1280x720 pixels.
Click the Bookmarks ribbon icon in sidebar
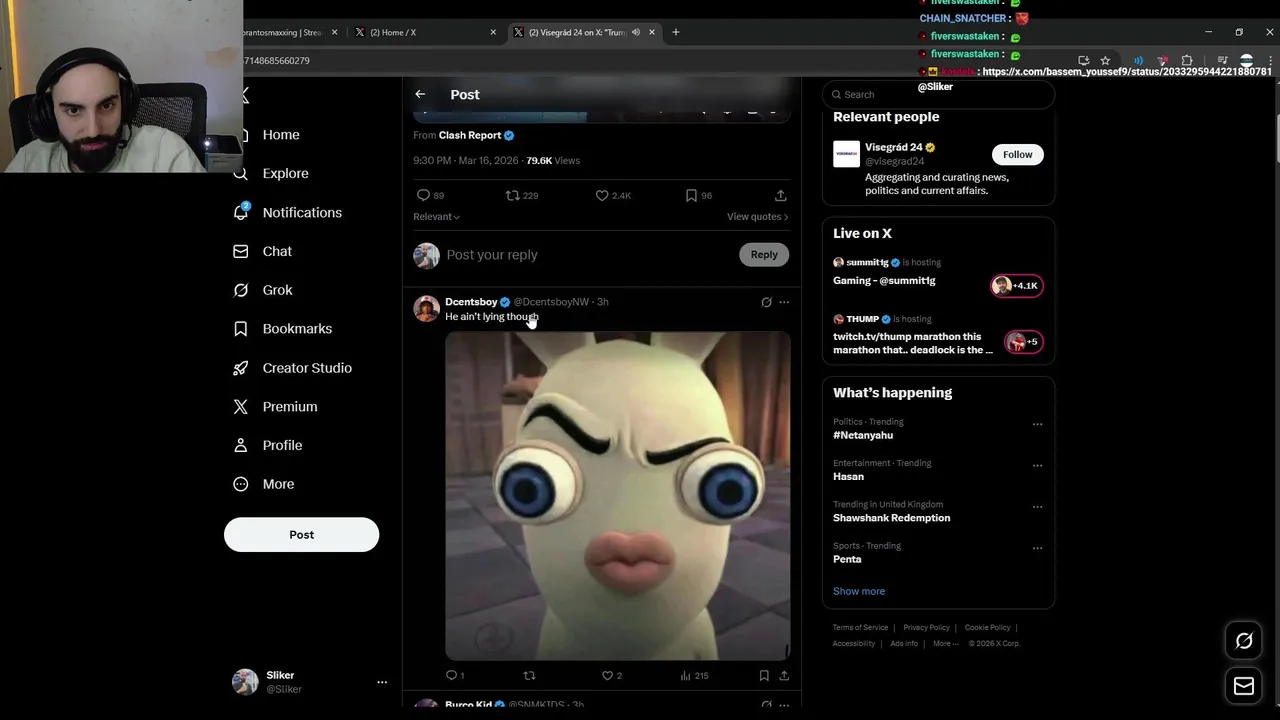240,329
